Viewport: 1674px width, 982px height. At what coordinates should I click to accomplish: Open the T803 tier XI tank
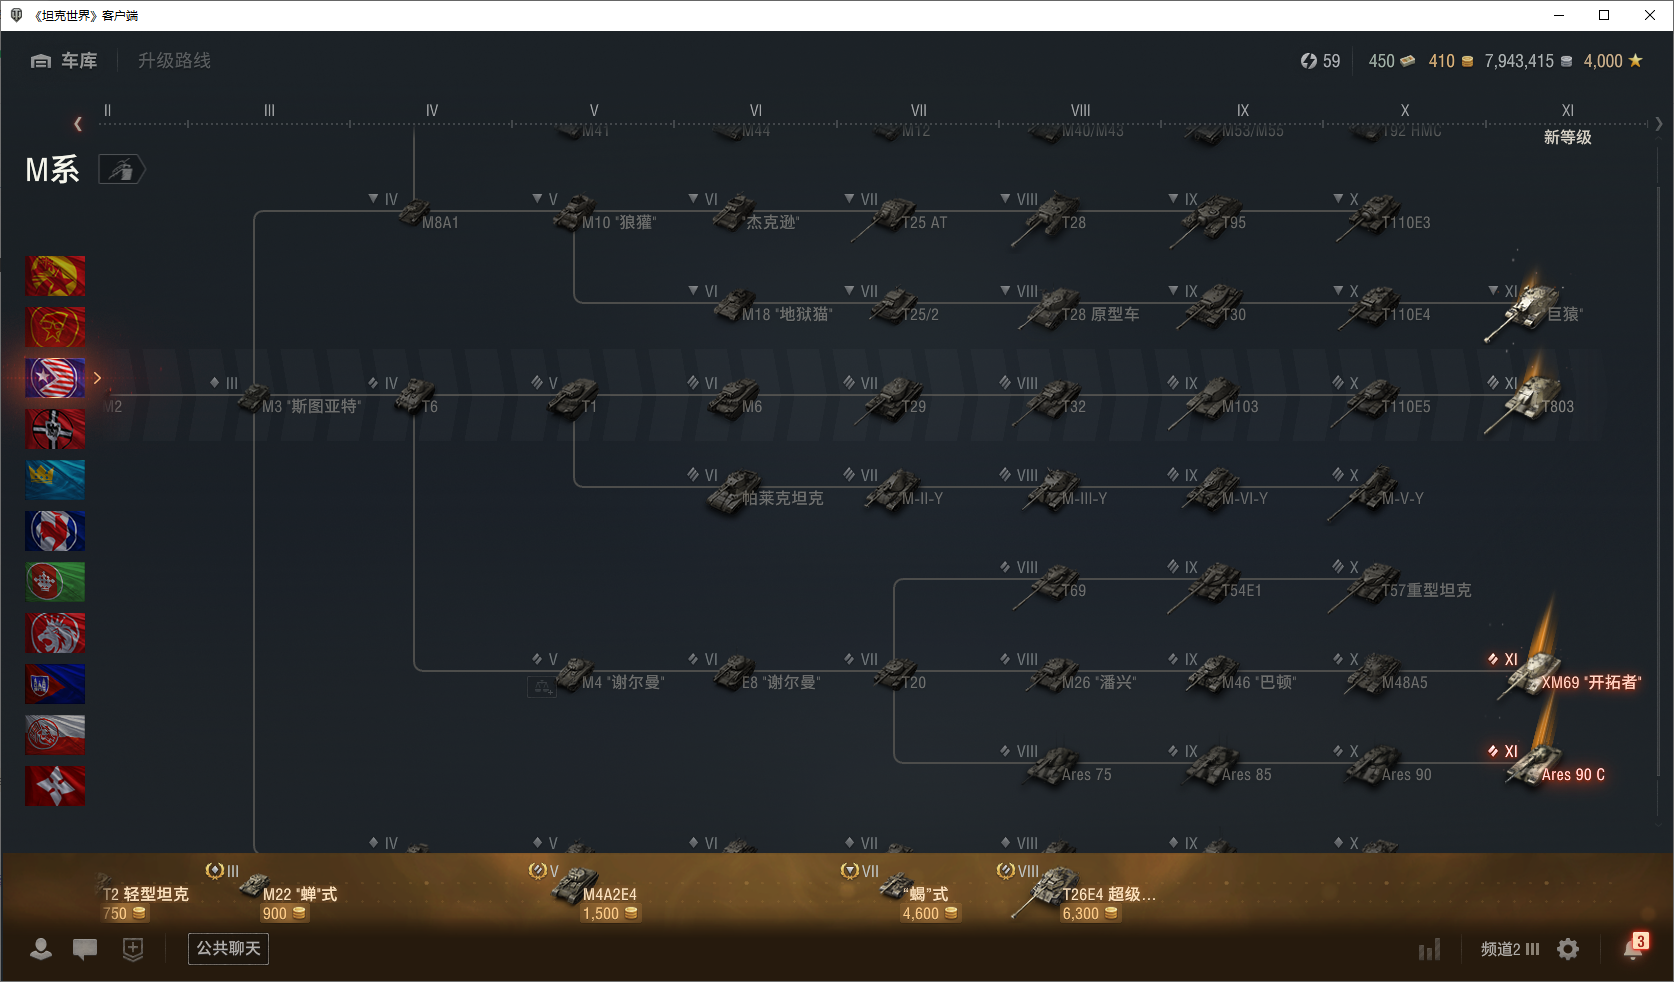click(1530, 400)
